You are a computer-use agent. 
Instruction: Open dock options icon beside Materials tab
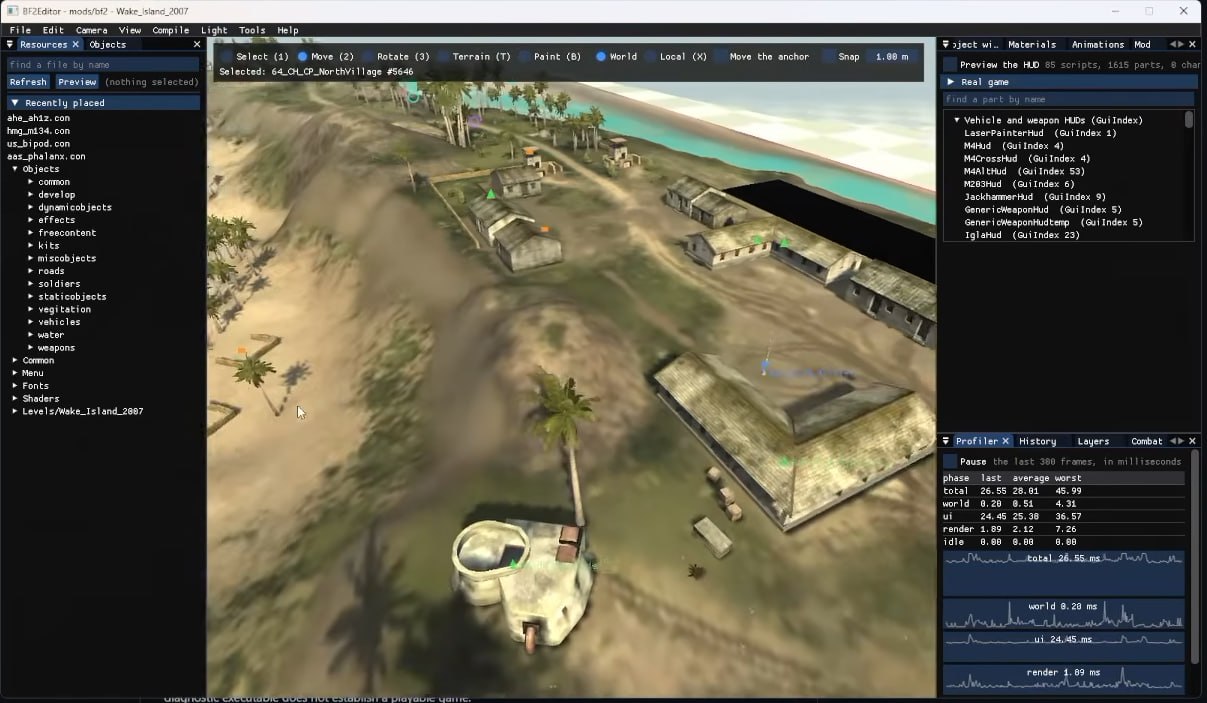pyautogui.click(x=946, y=44)
